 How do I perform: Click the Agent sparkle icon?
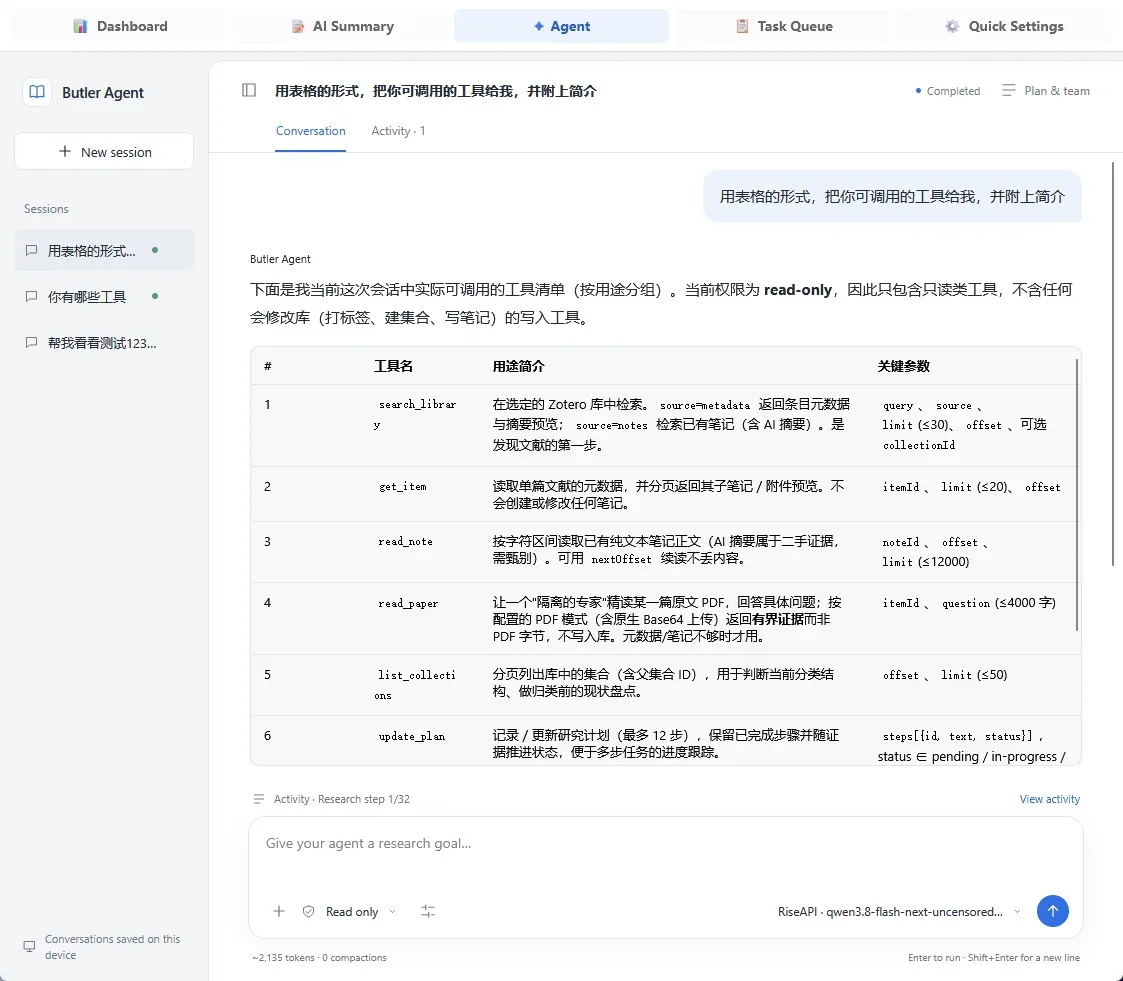(539, 26)
